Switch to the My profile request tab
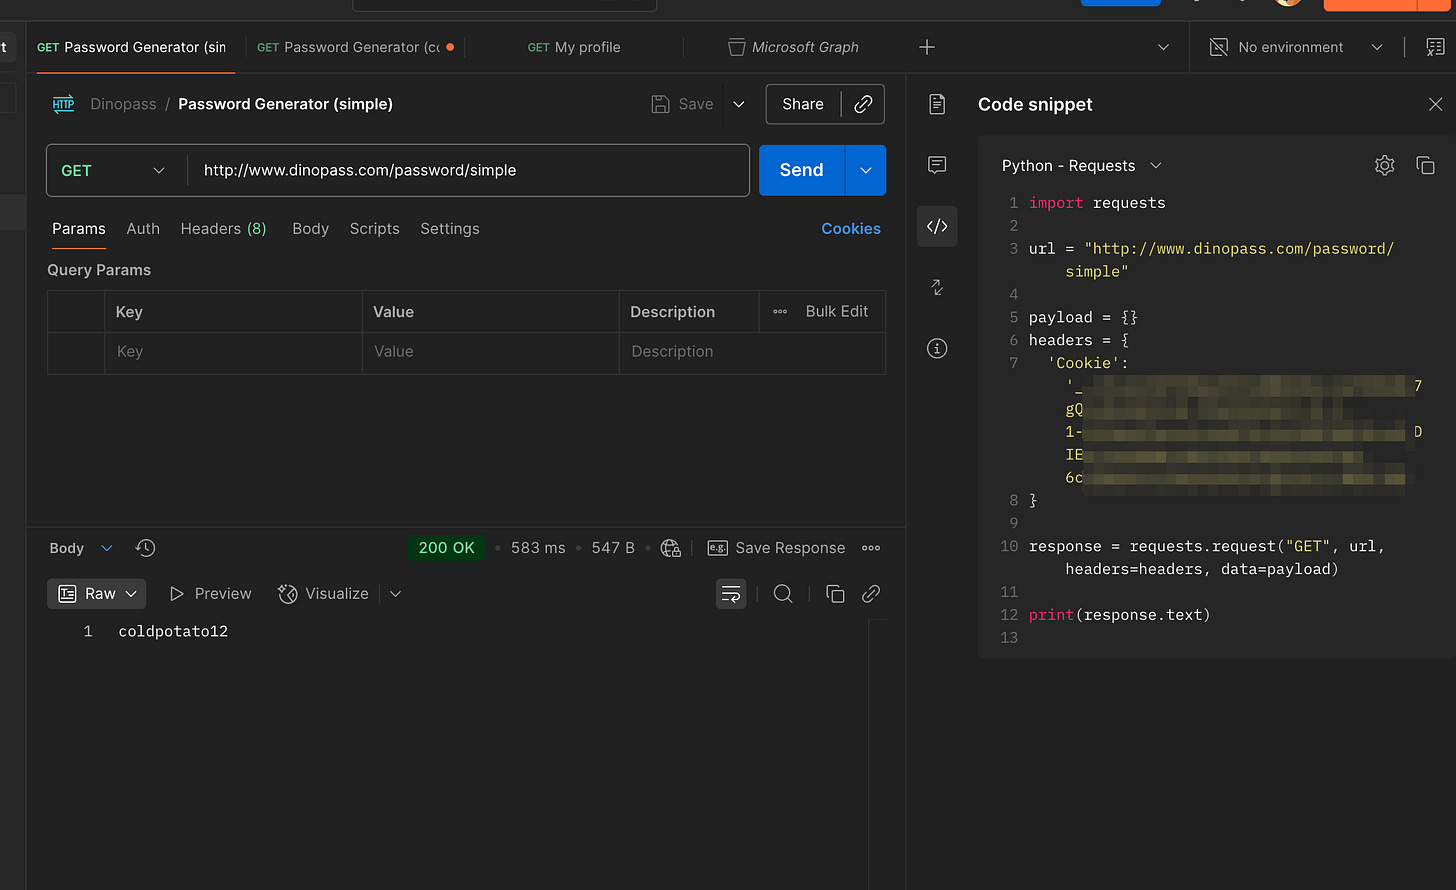The width and height of the screenshot is (1456, 890). 574,47
